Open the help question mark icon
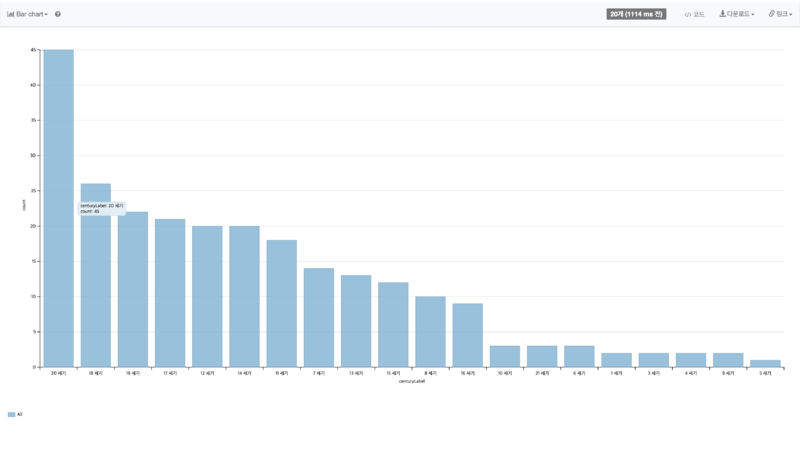The height and width of the screenshot is (450, 800). [x=58, y=14]
